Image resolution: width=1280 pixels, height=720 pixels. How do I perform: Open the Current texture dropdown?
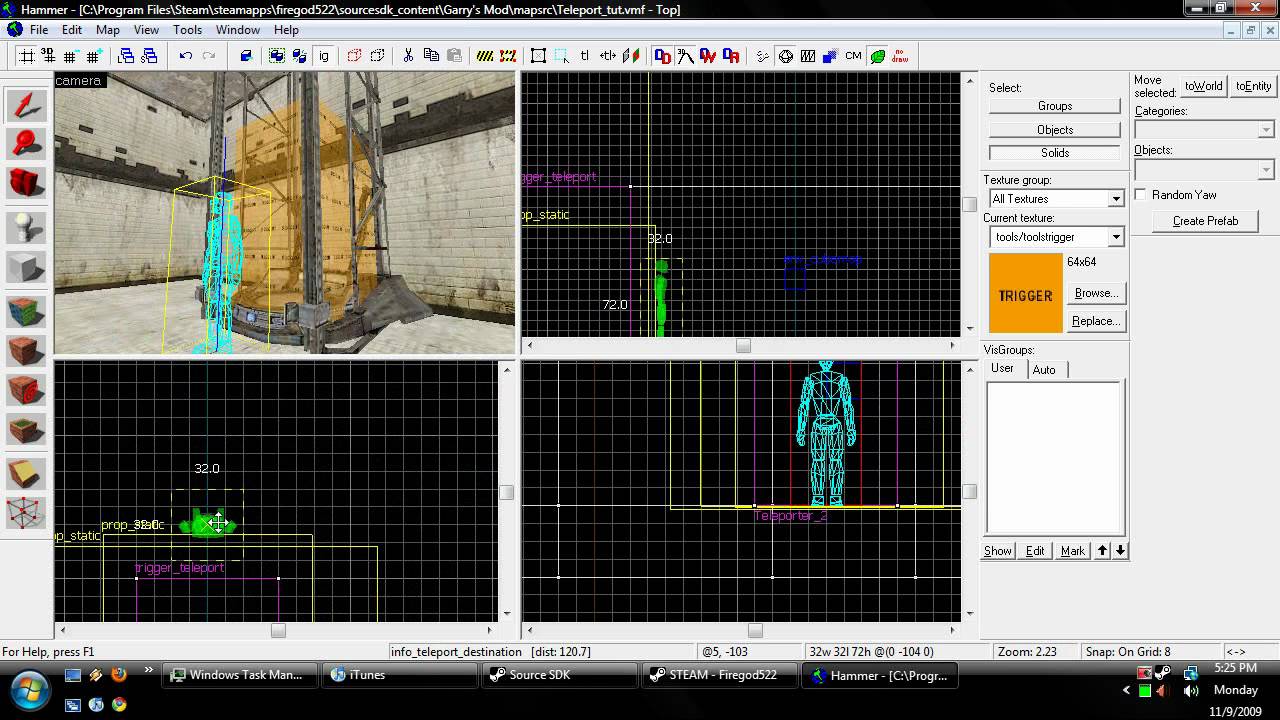tap(1115, 237)
